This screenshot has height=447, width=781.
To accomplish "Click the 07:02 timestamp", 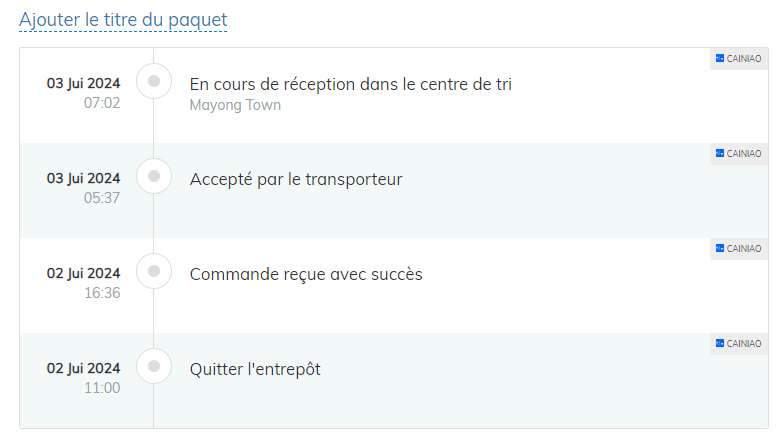I will point(102,103).
